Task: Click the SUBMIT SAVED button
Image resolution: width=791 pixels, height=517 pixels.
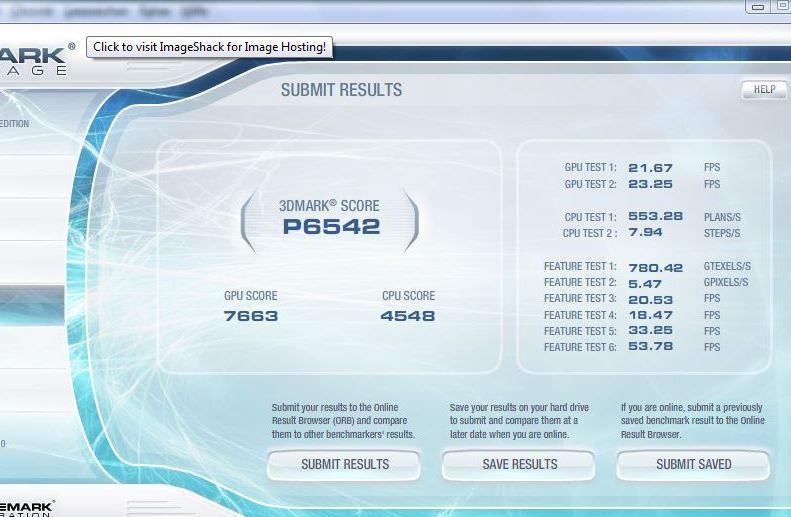Action: click(x=693, y=465)
